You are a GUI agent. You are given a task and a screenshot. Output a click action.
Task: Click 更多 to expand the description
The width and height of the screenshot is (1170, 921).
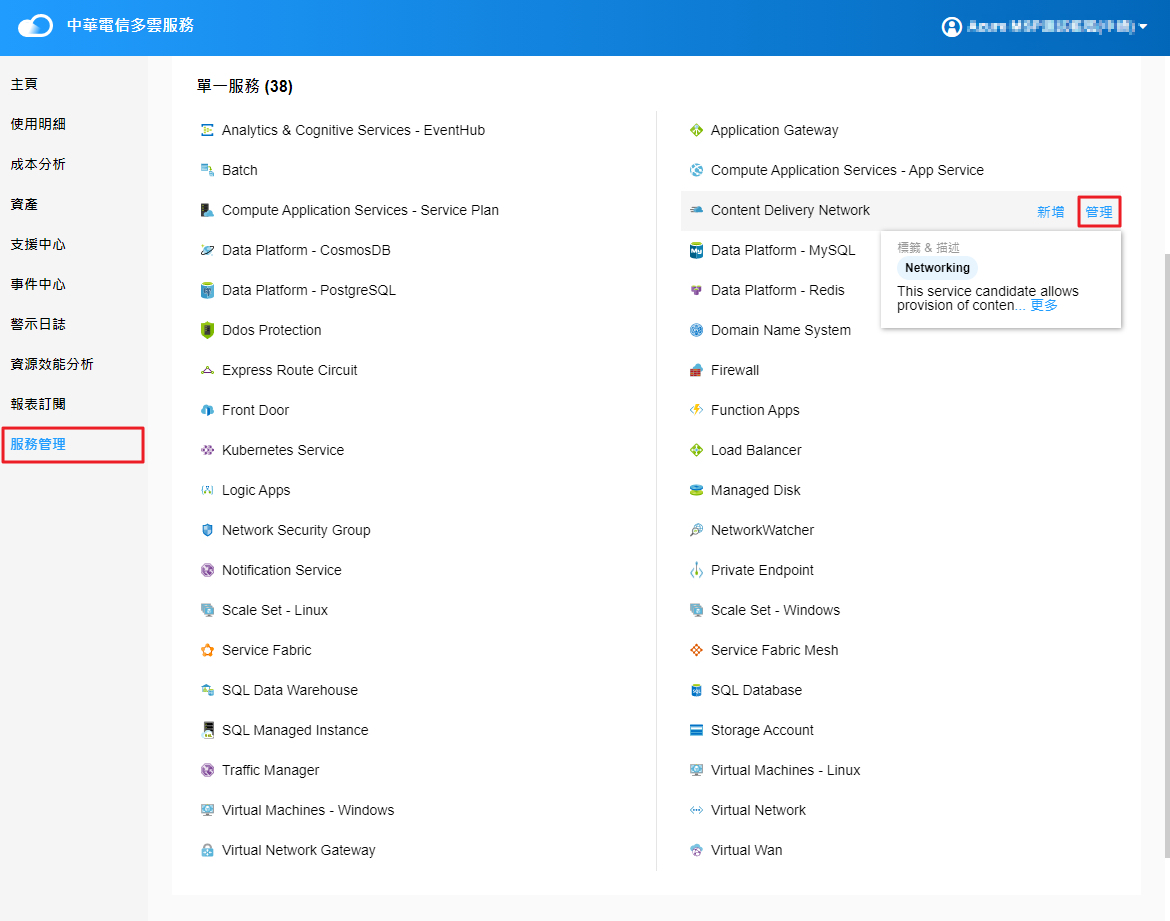[x=1044, y=305]
